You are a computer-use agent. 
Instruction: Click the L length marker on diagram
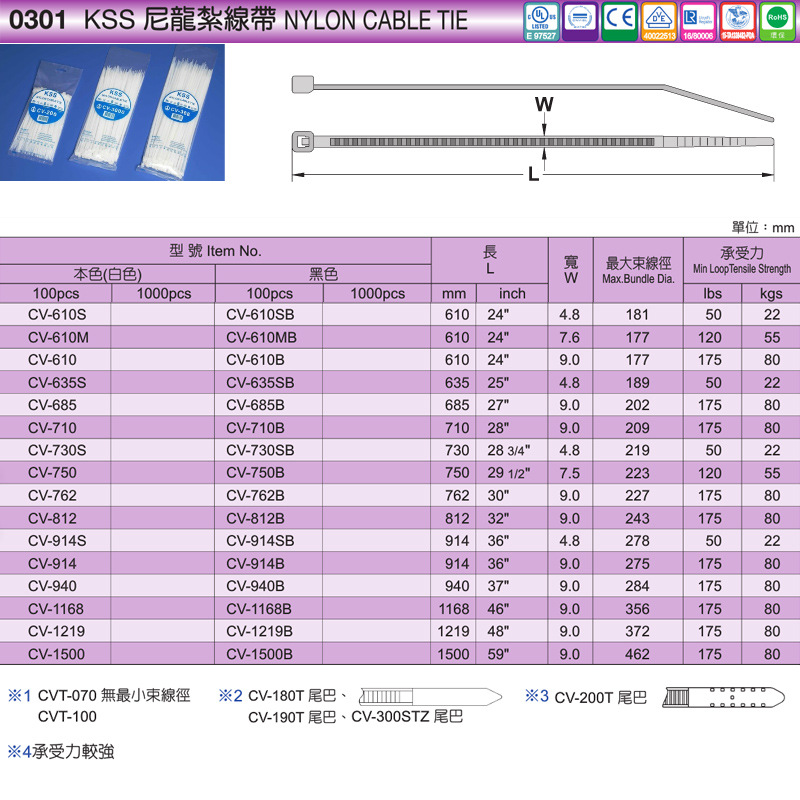pyautogui.click(x=533, y=174)
